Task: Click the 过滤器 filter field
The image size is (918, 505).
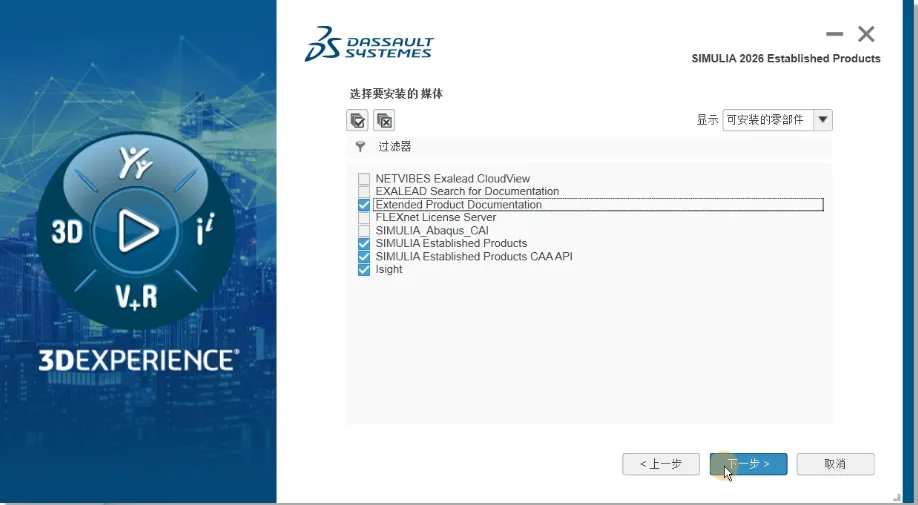Action: coord(589,147)
